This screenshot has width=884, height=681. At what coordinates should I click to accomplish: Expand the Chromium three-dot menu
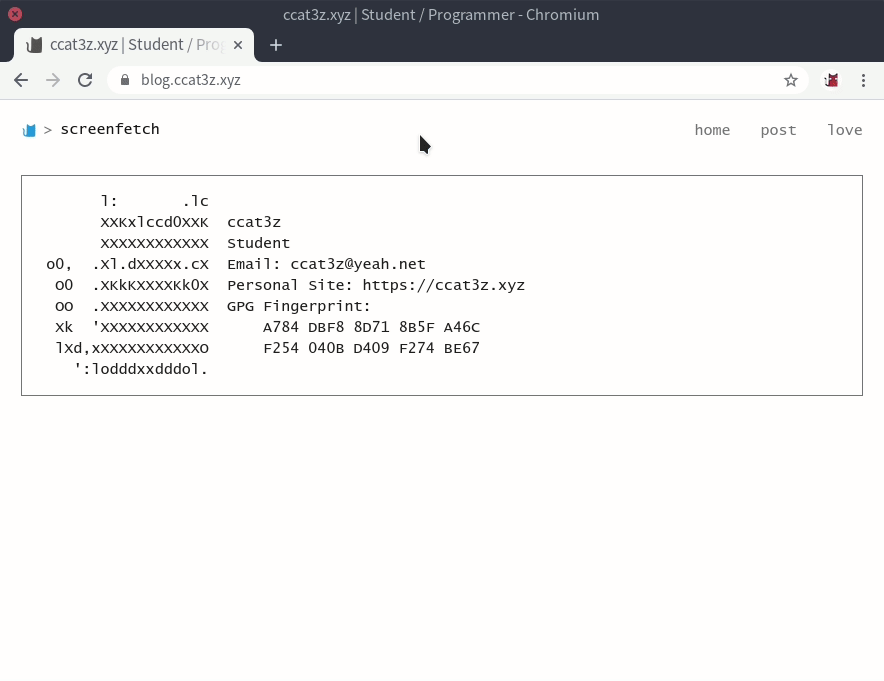[864, 80]
